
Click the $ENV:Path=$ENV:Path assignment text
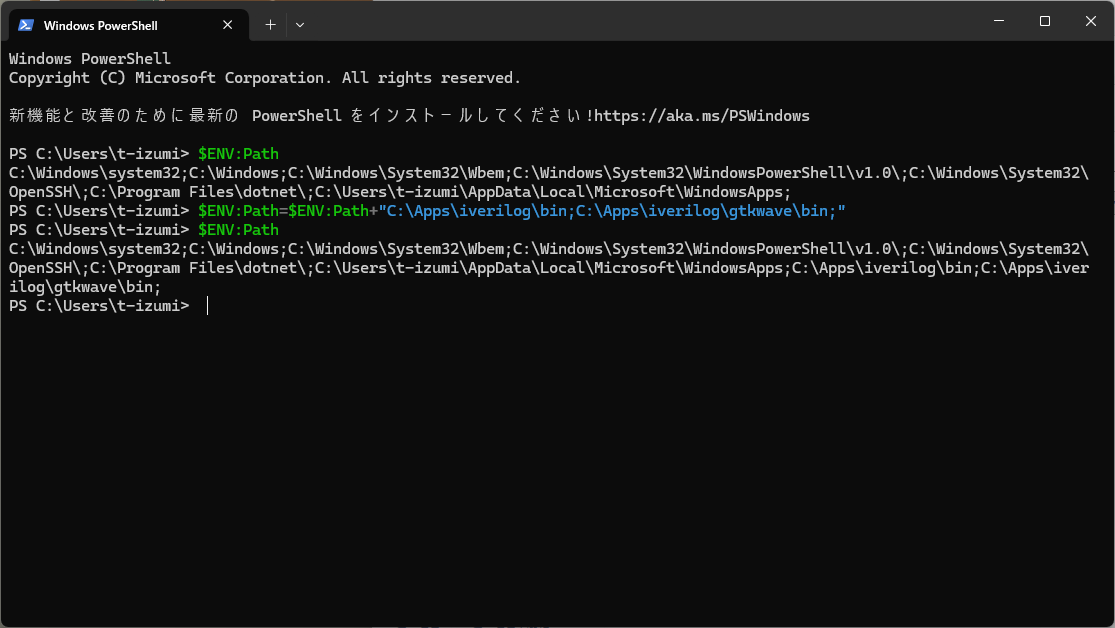[x=283, y=211]
